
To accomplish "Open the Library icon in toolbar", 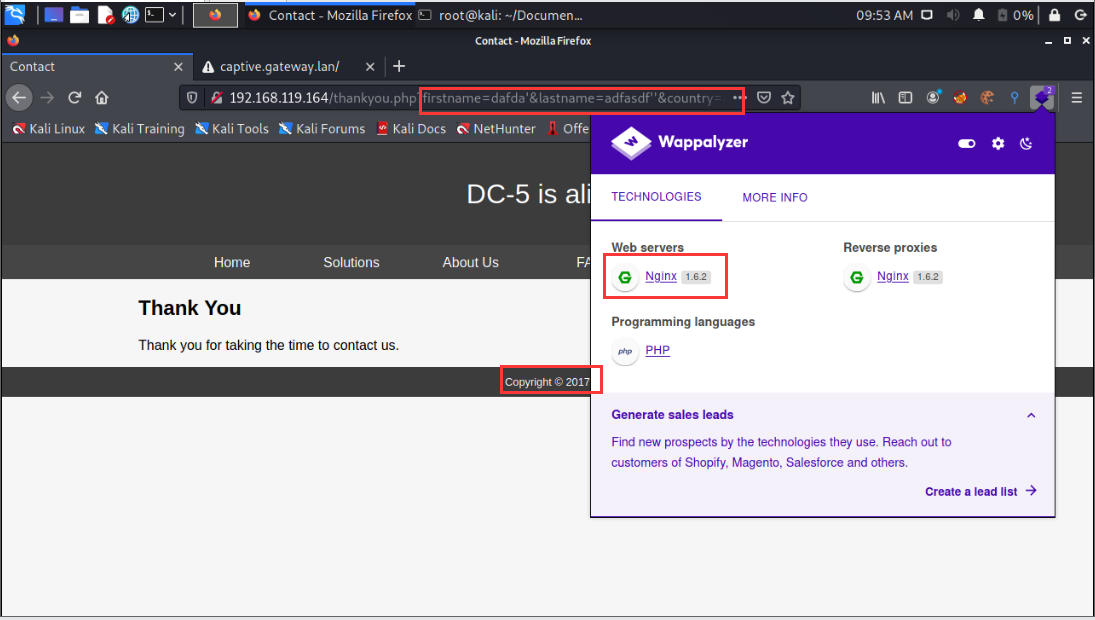I will coord(878,98).
